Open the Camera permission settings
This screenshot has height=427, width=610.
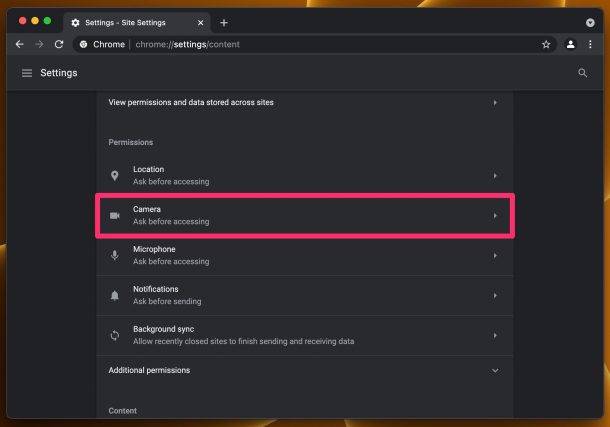300,216
